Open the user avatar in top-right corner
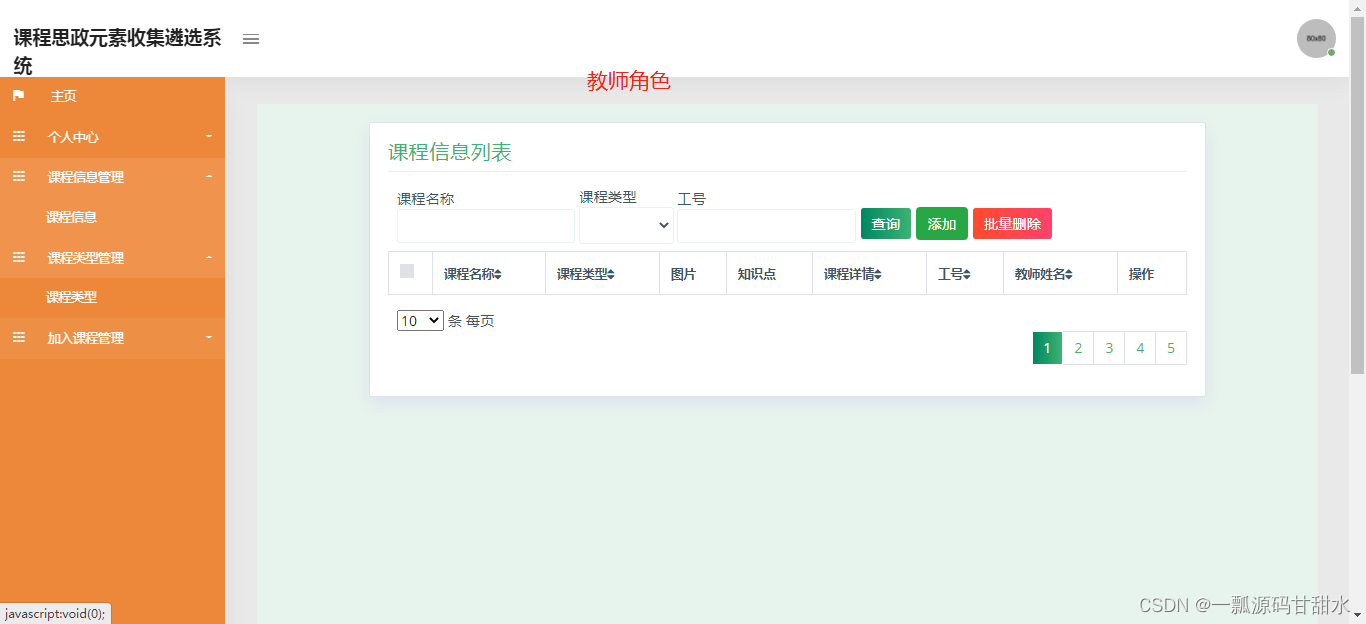 click(1316, 38)
